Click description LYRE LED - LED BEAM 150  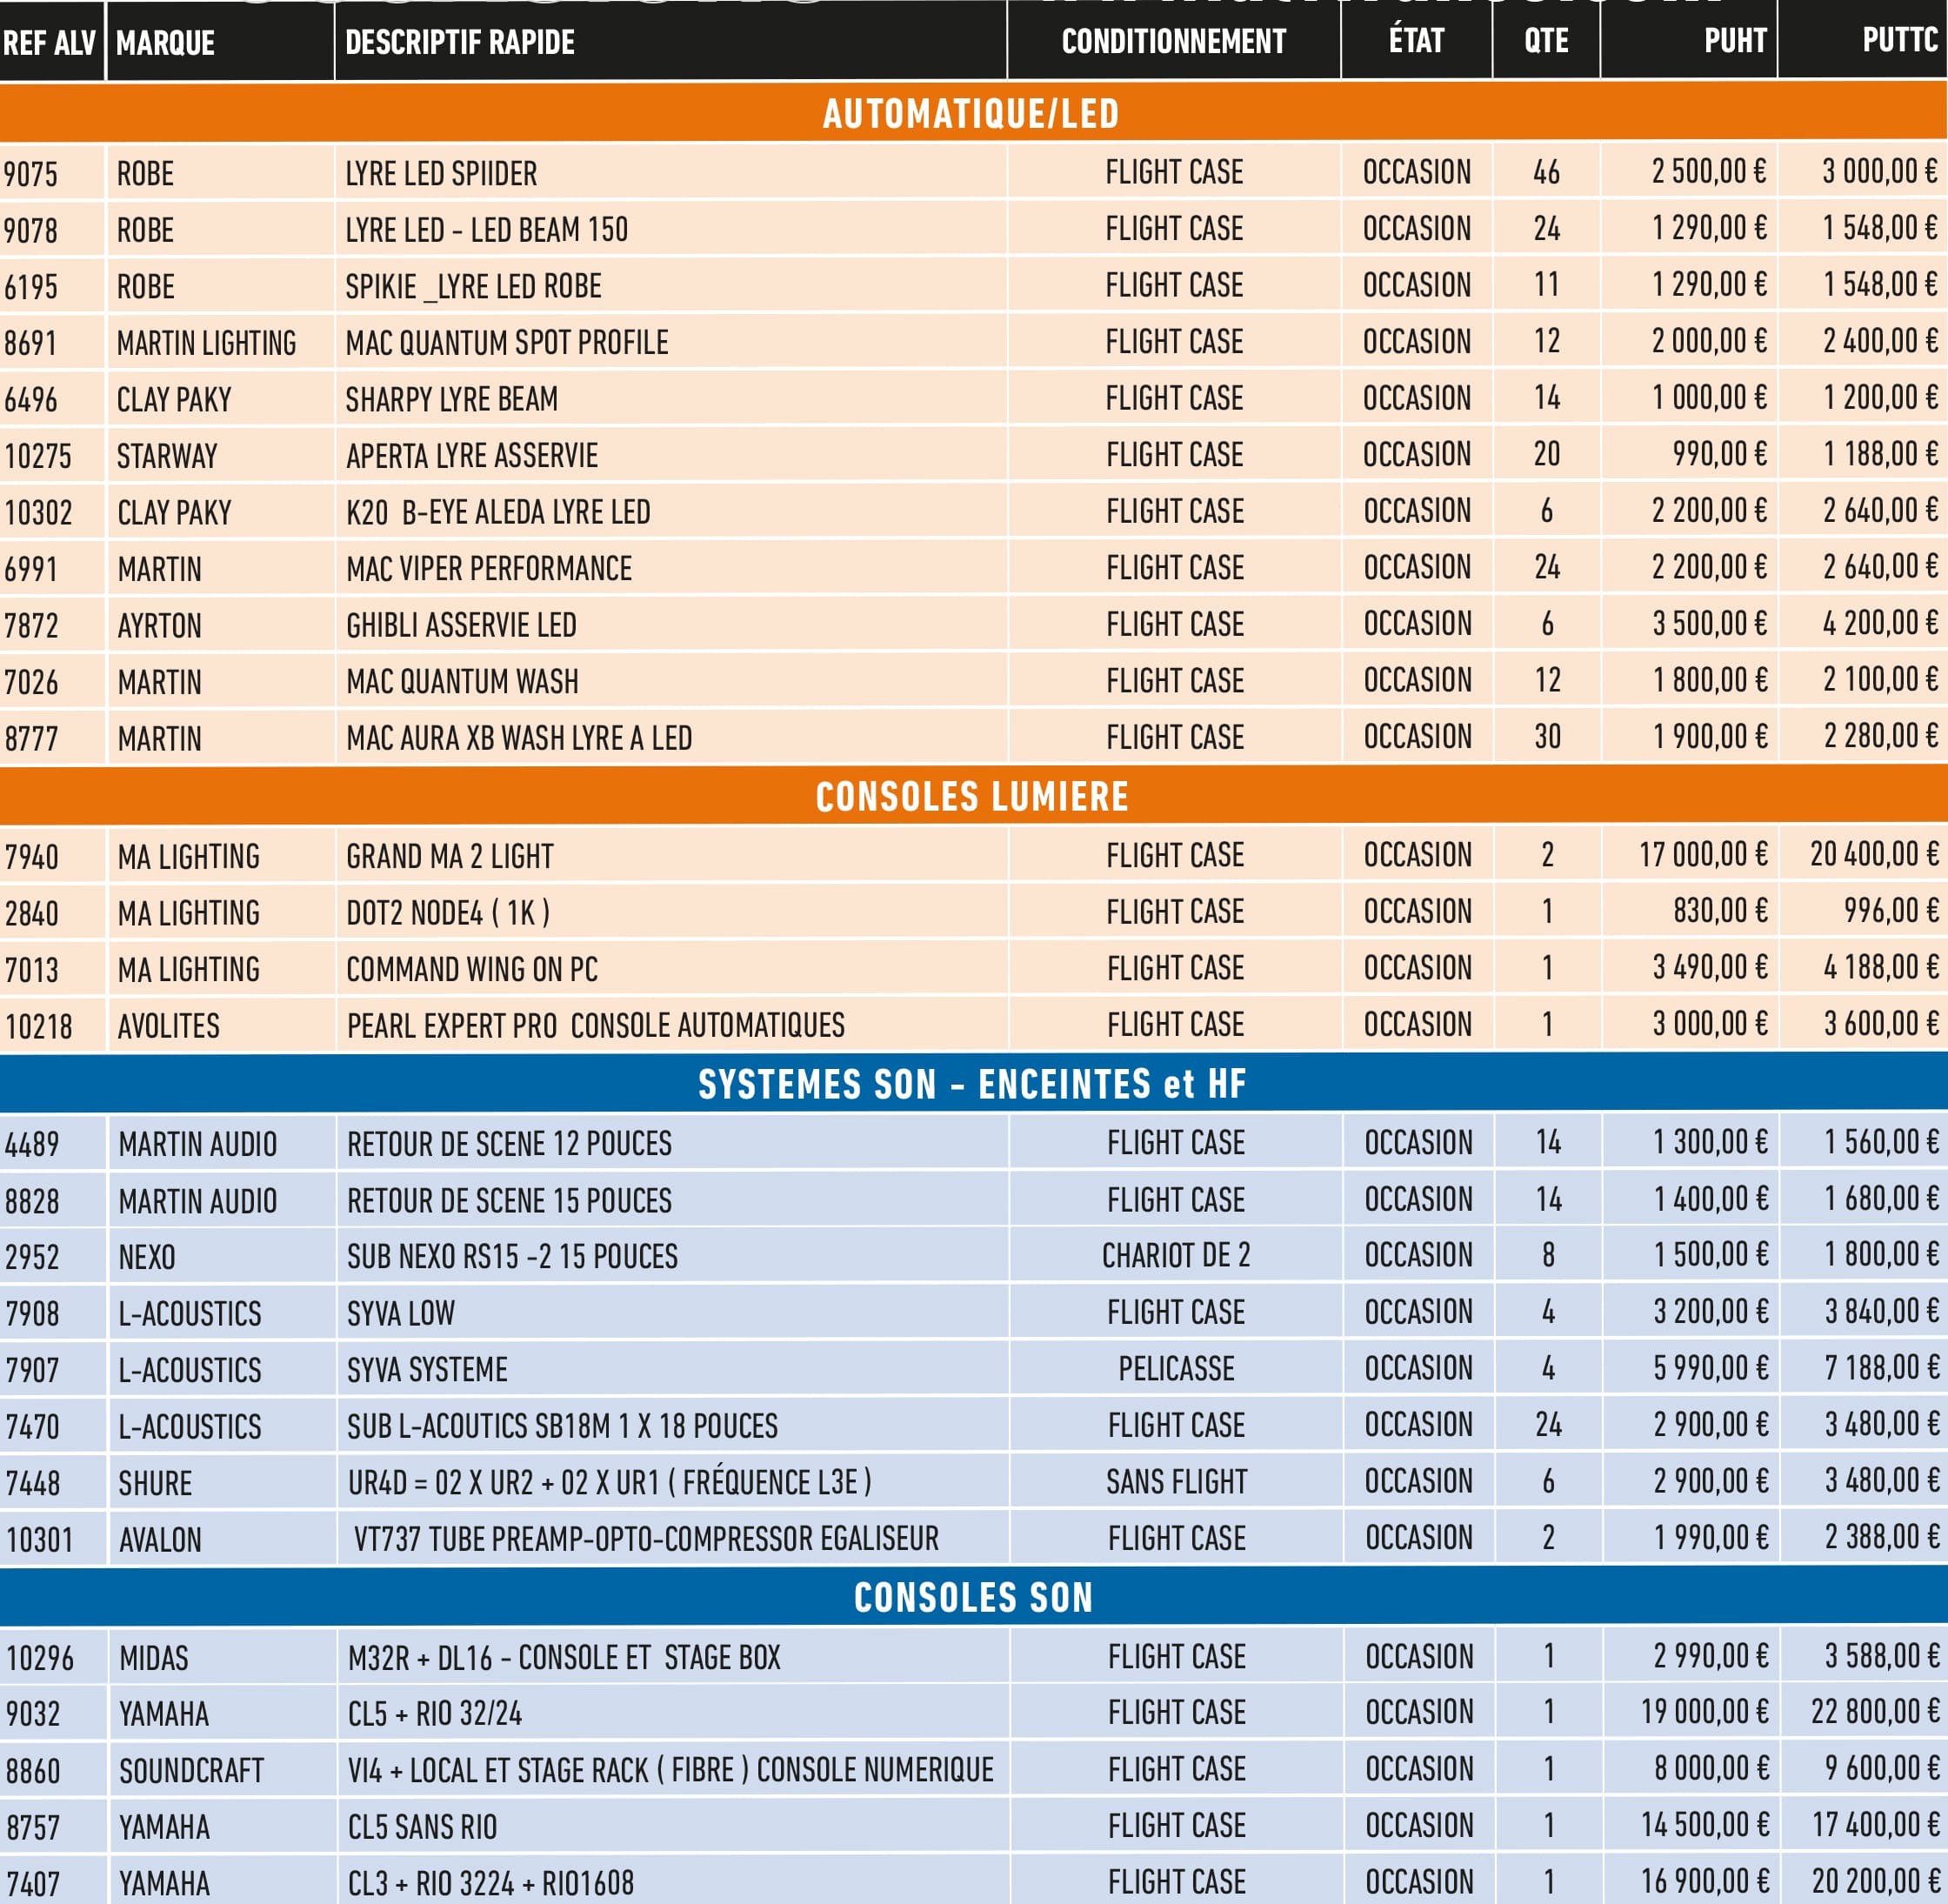(x=487, y=229)
